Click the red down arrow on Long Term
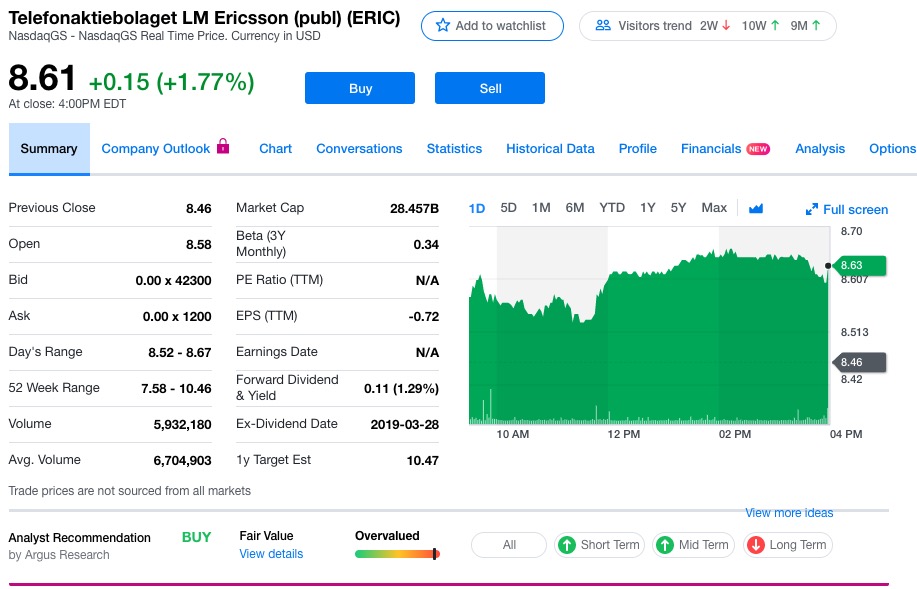The height and width of the screenshot is (589, 917). [x=756, y=545]
